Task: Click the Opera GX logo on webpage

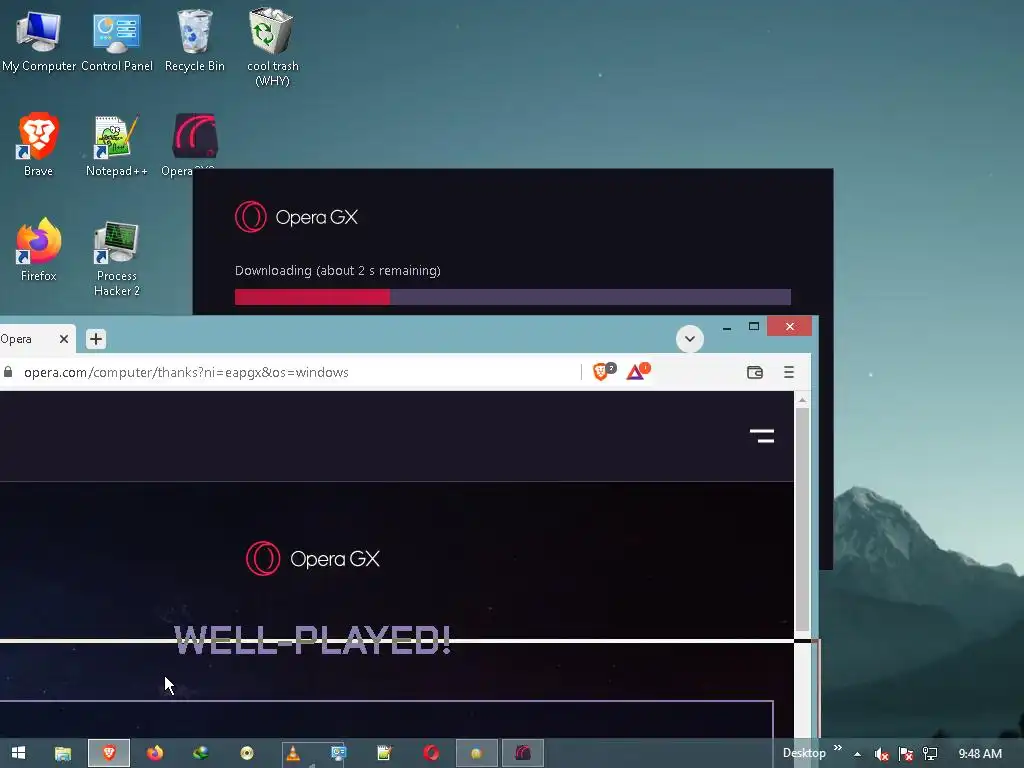Action: [313, 558]
